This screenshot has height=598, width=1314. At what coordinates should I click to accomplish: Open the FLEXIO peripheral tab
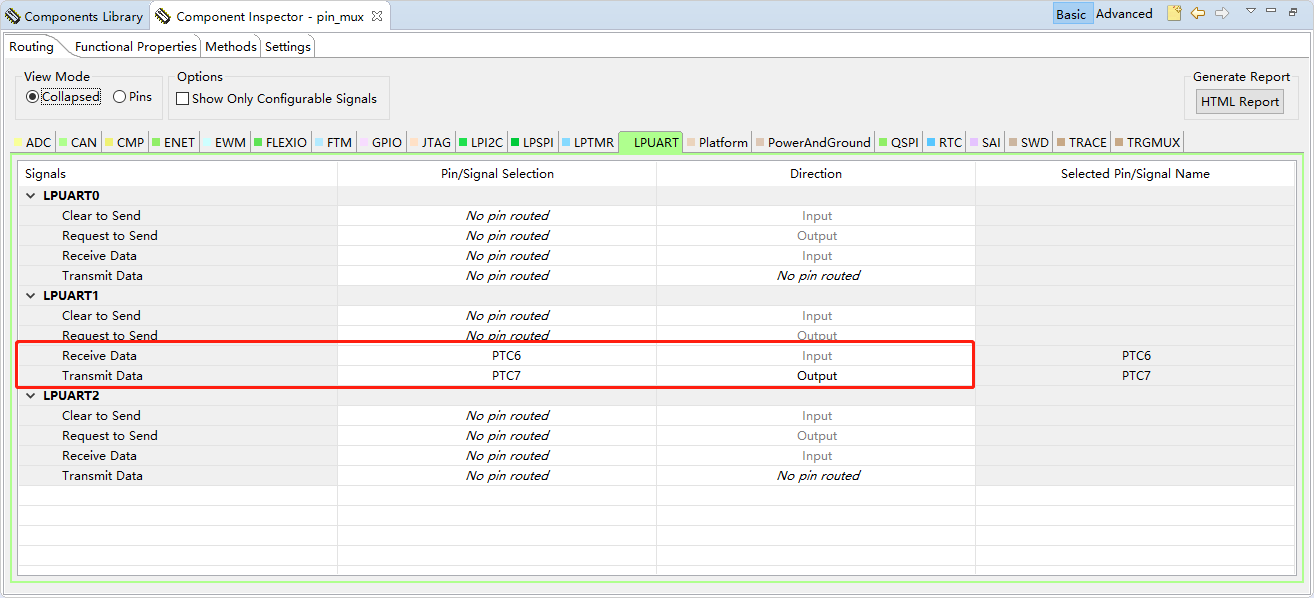[x=280, y=142]
